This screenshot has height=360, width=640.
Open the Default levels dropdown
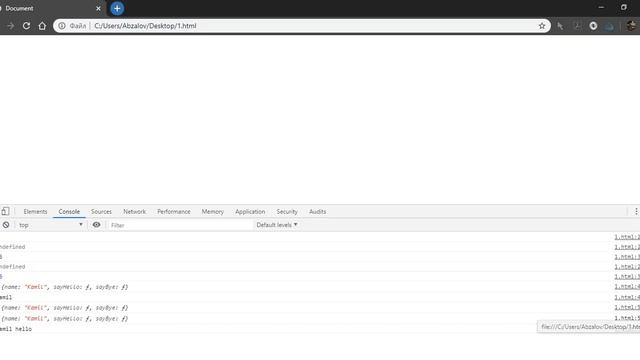[277, 225]
